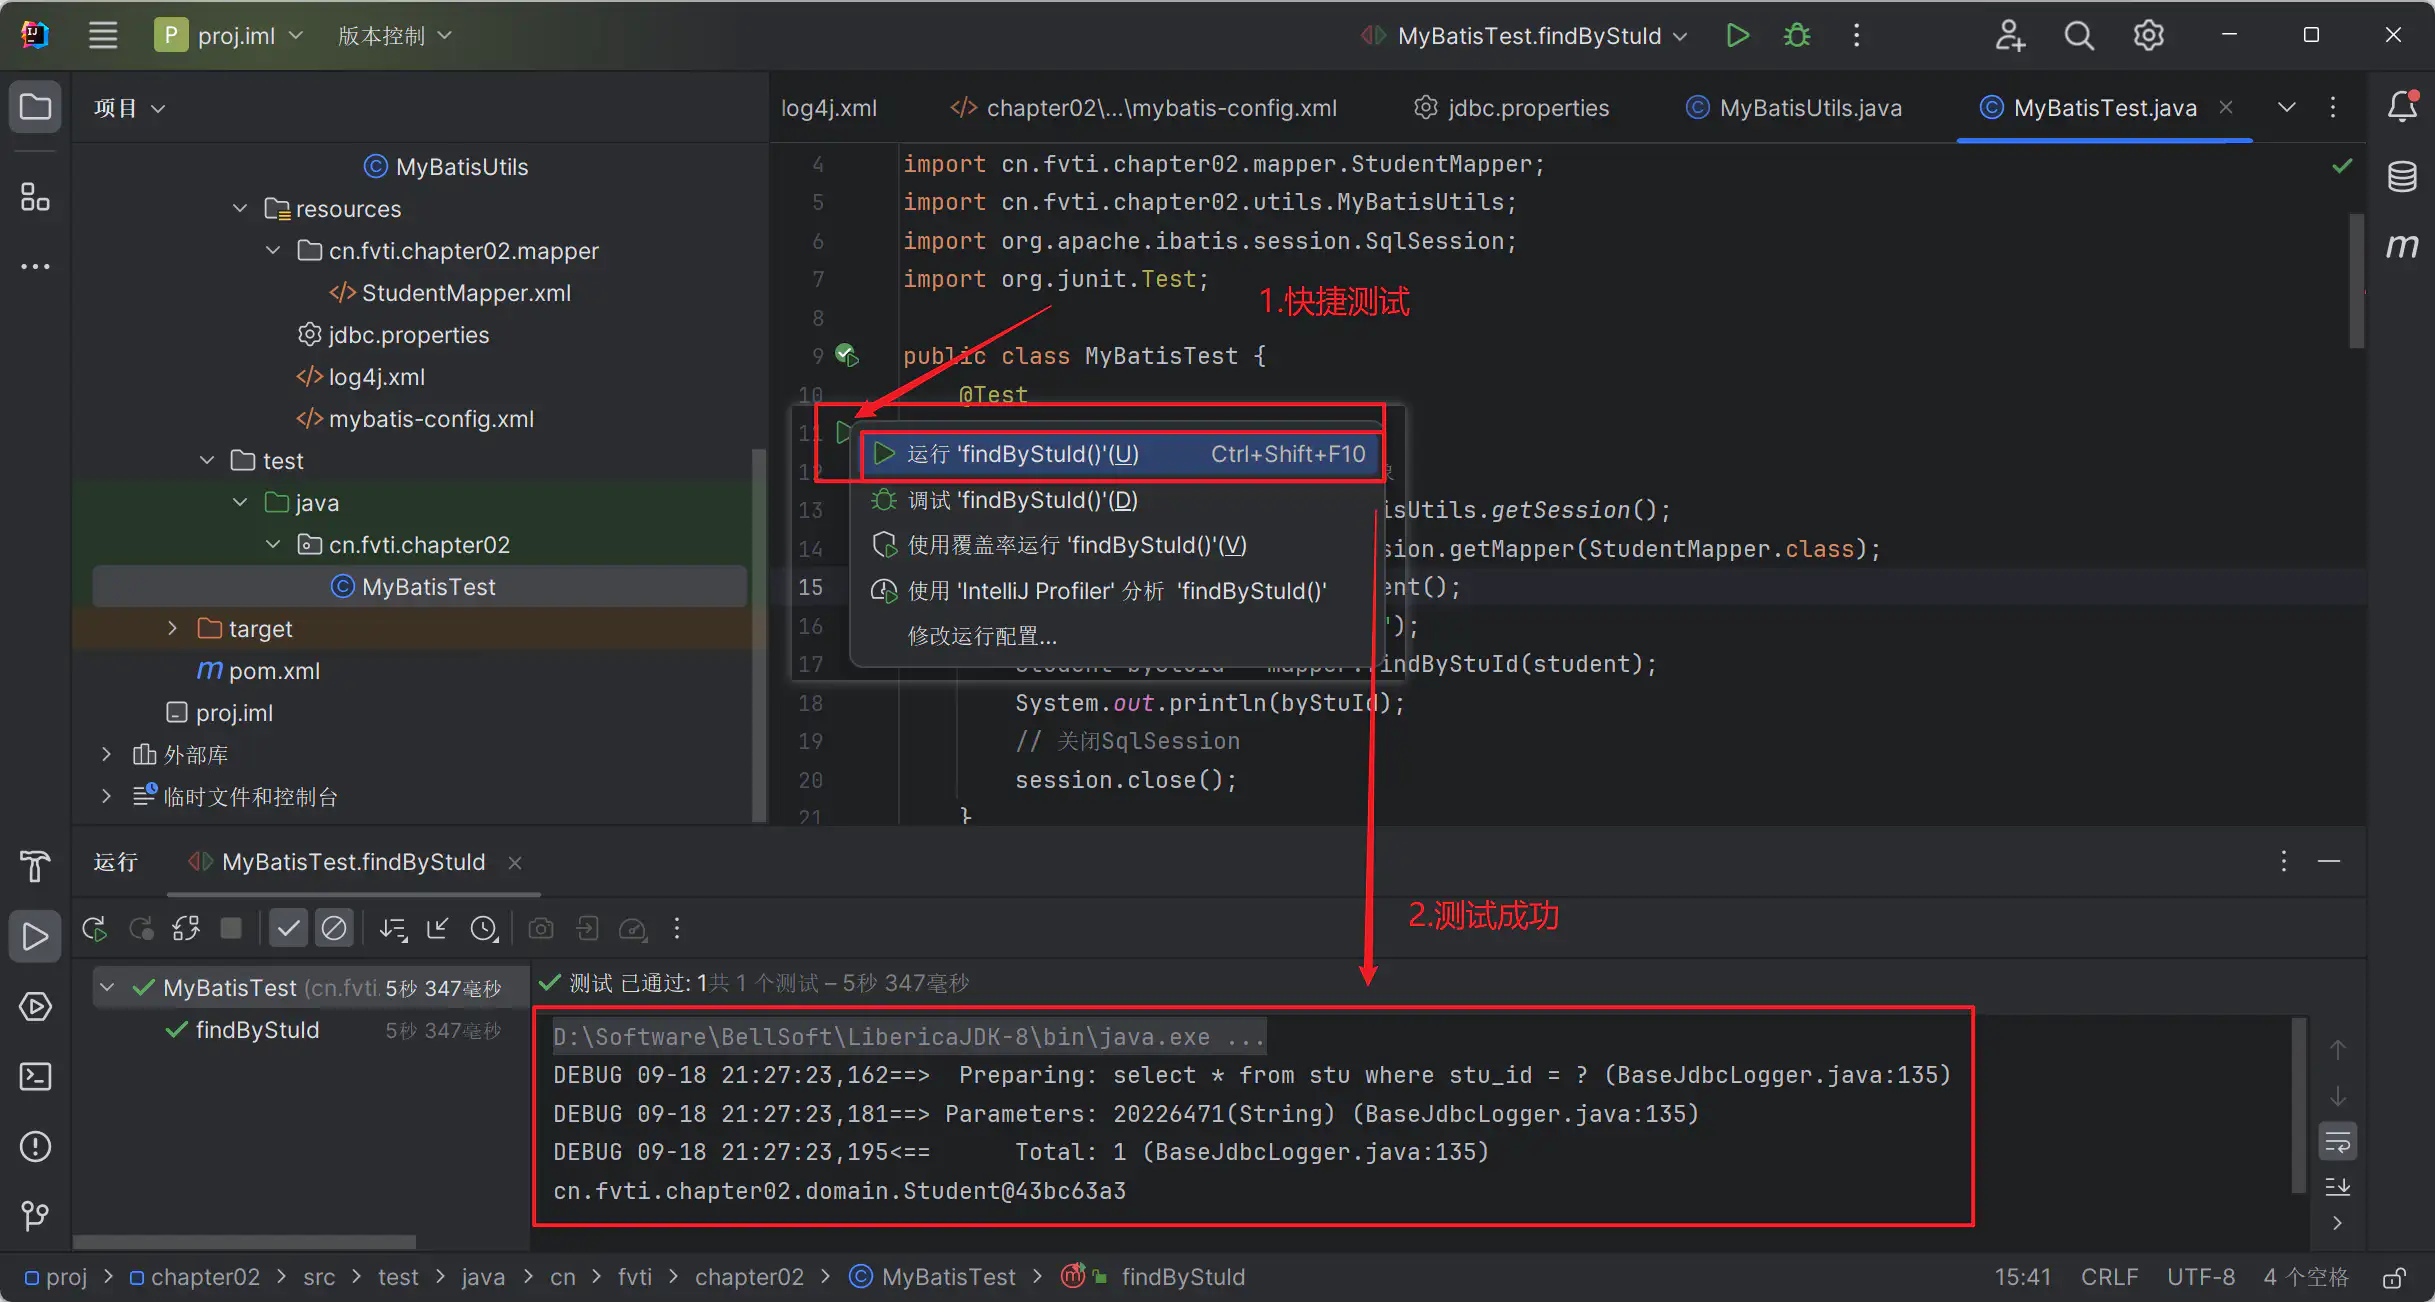The image size is (2435, 1302).
Task: Toggle auto-test rerun icon
Action: (186, 929)
